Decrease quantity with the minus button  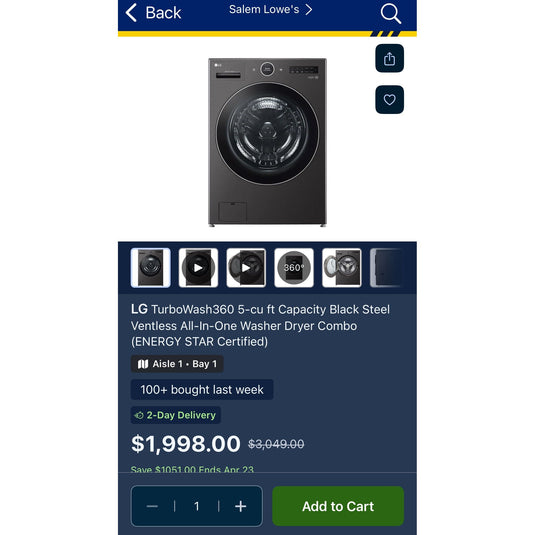coord(152,506)
